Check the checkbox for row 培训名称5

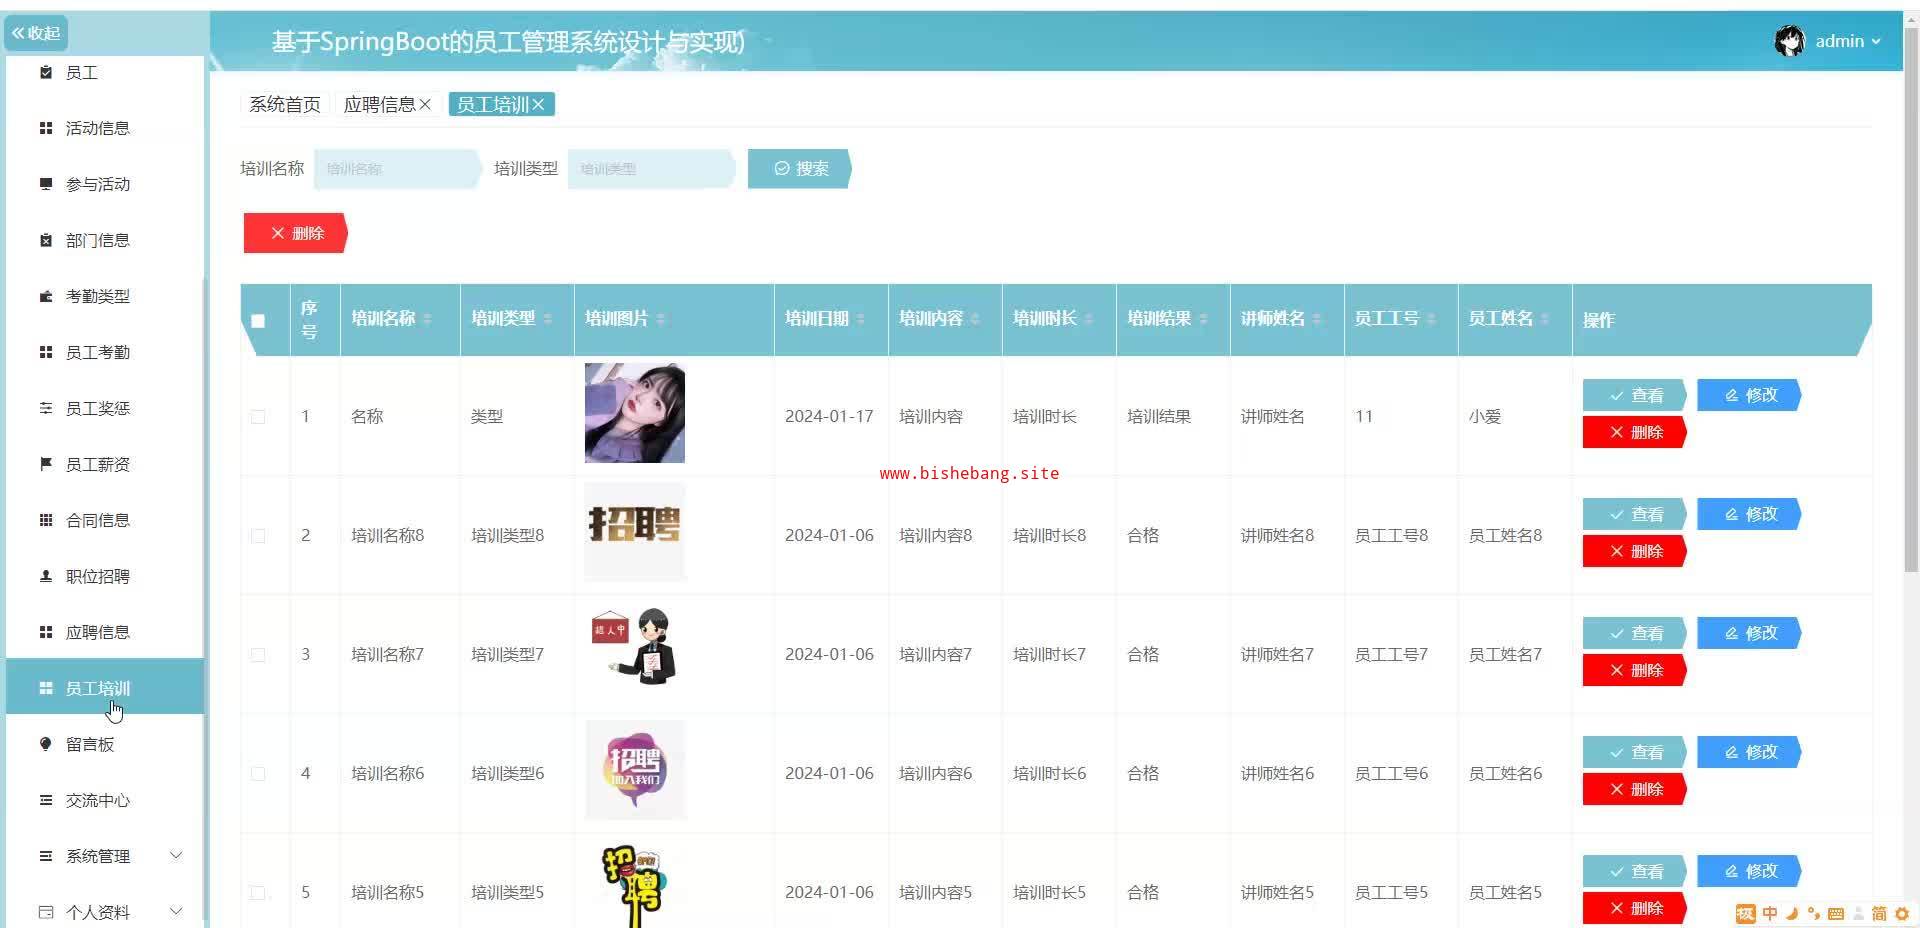[258, 893]
